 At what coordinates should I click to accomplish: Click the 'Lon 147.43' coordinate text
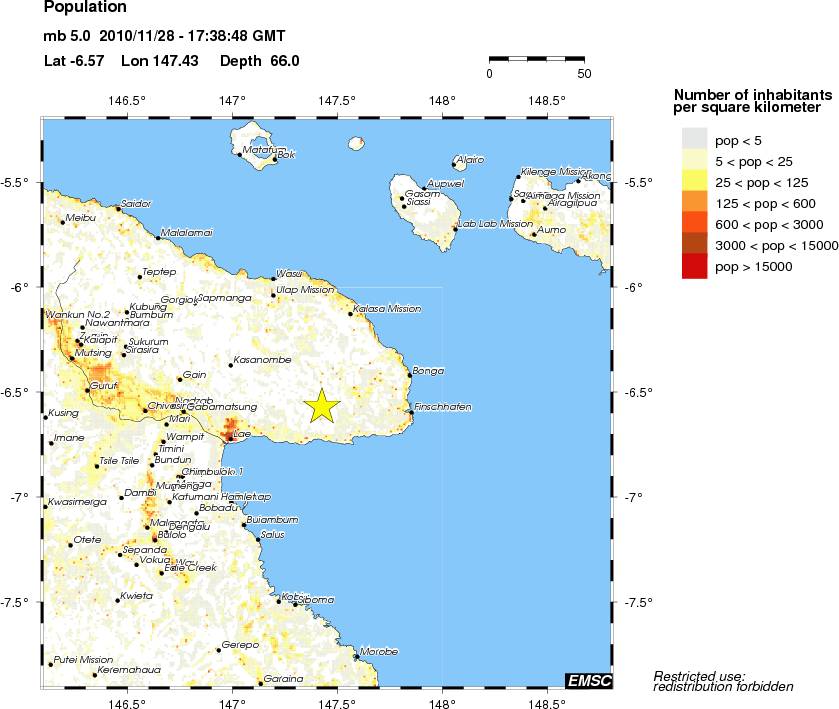pyautogui.click(x=159, y=61)
